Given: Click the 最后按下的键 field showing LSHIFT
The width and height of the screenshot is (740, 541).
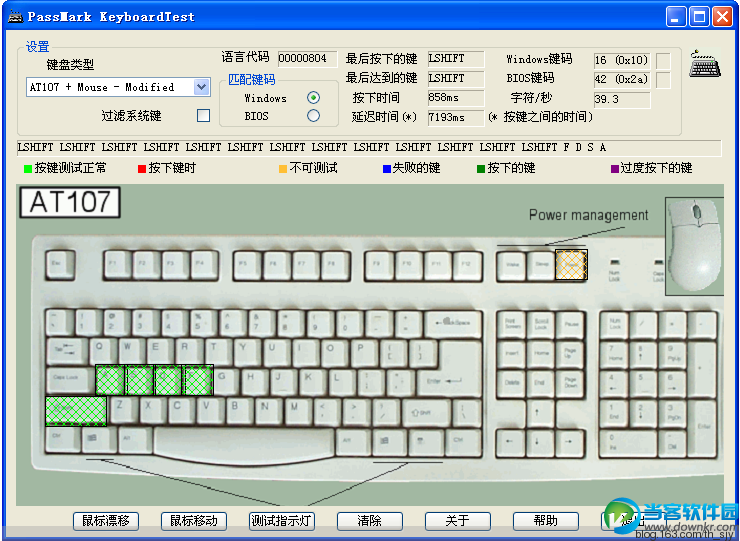Looking at the screenshot, I should [x=456, y=59].
